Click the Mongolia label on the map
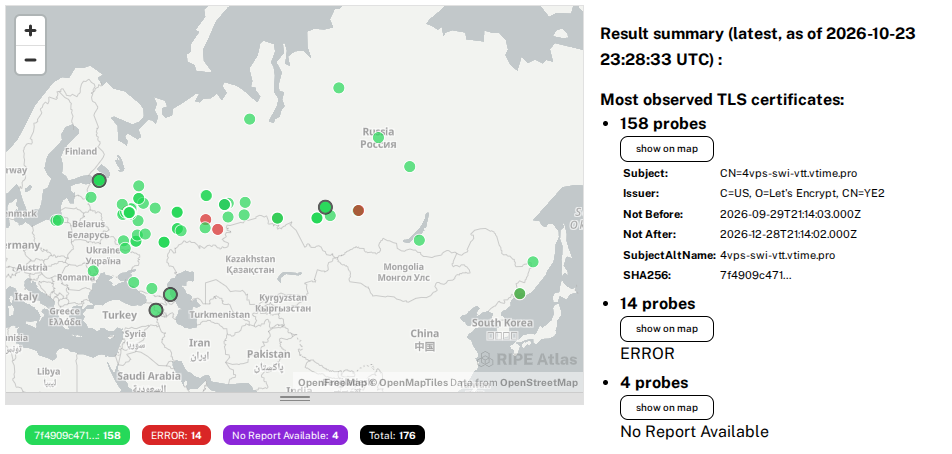 (x=404, y=272)
